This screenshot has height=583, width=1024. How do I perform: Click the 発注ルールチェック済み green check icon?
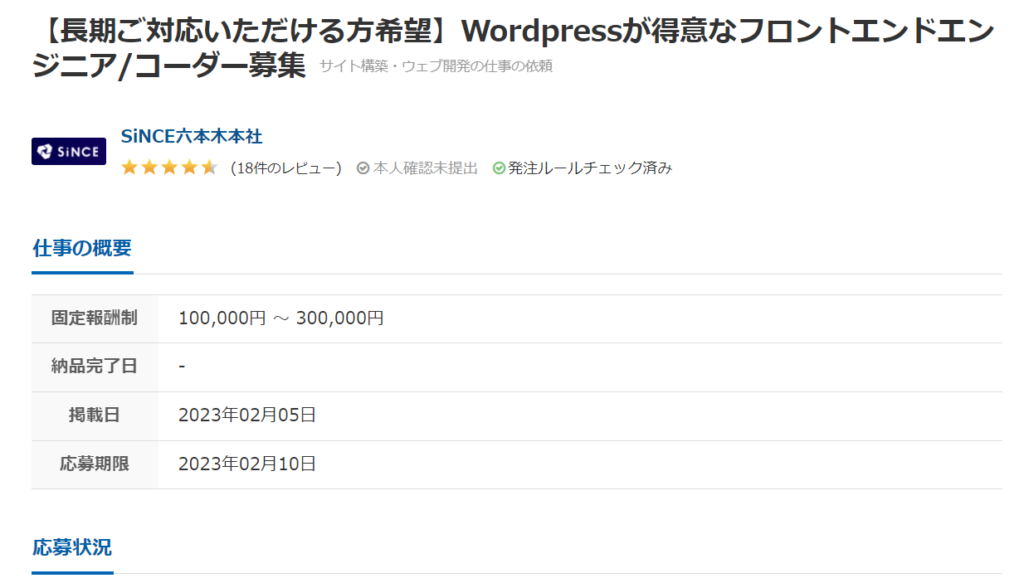[499, 168]
